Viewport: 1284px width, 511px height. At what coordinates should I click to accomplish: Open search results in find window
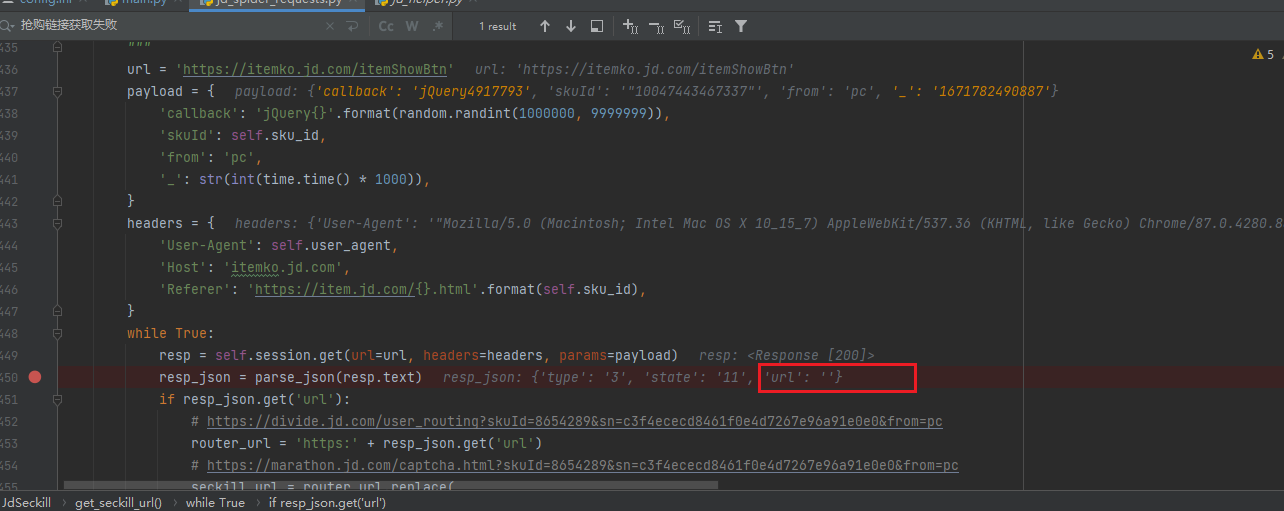pyautogui.click(x=597, y=26)
